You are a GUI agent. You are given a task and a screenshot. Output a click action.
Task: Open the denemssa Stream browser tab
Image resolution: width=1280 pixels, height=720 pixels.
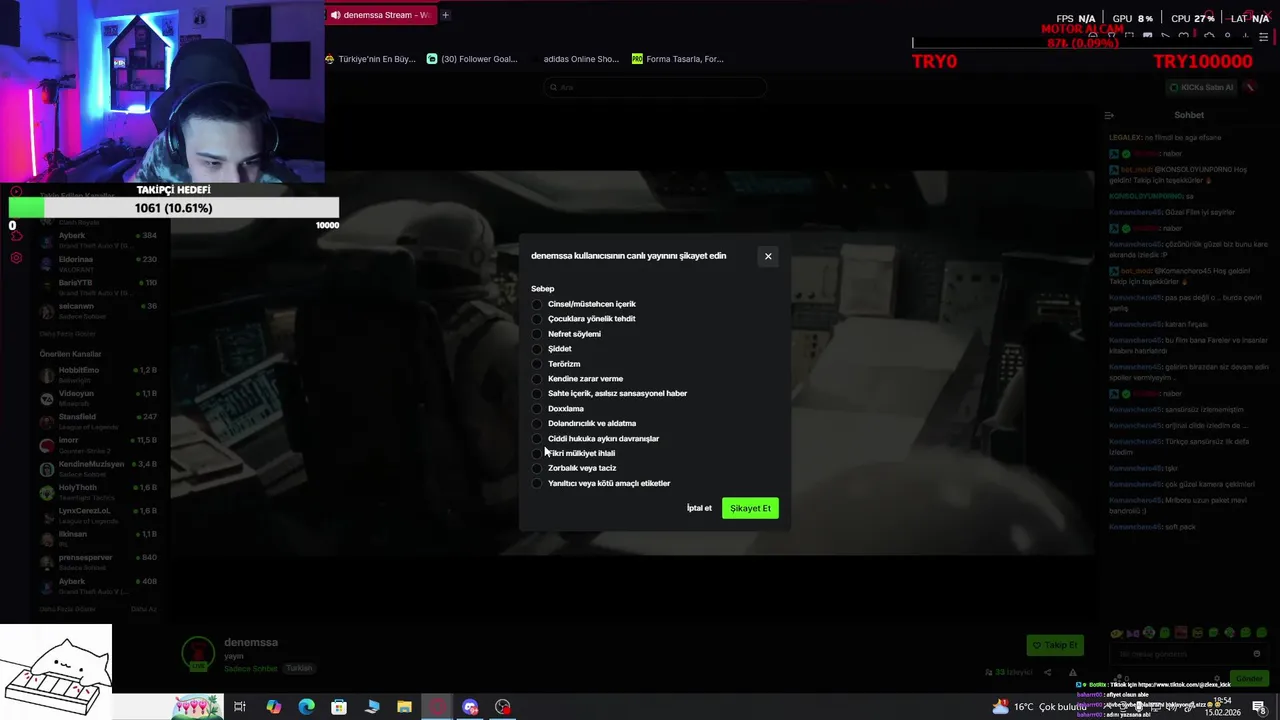(x=380, y=15)
